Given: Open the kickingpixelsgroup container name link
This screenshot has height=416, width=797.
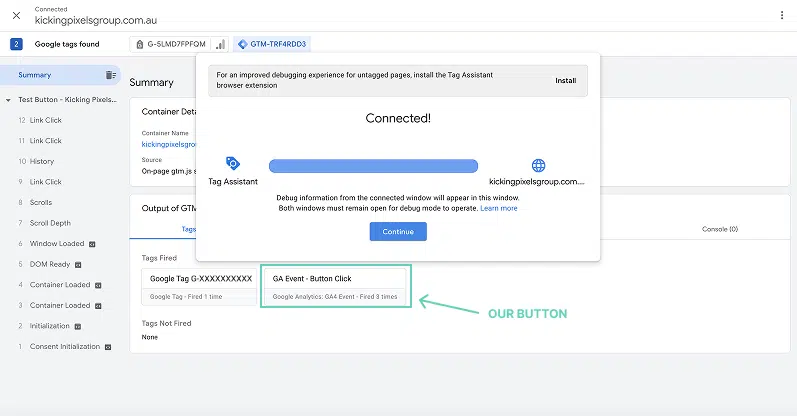Looking at the screenshot, I should 168,144.
